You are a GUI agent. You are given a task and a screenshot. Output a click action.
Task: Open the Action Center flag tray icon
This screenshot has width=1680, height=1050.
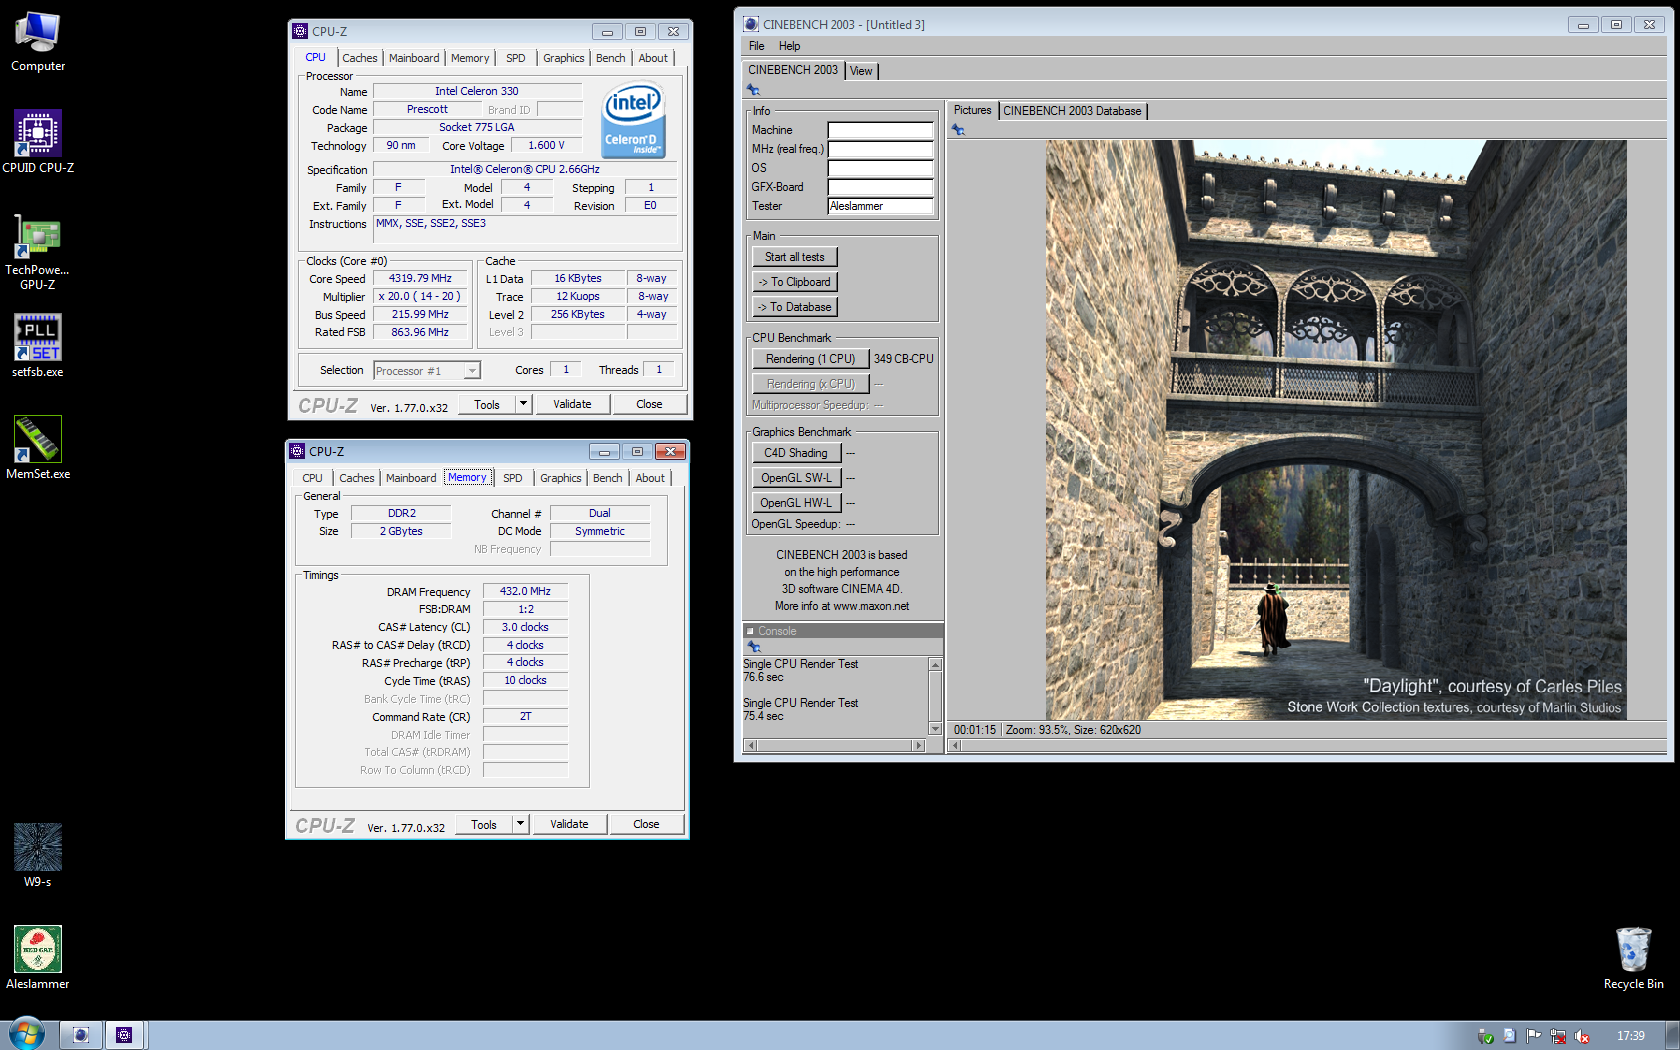pyautogui.click(x=1534, y=1036)
